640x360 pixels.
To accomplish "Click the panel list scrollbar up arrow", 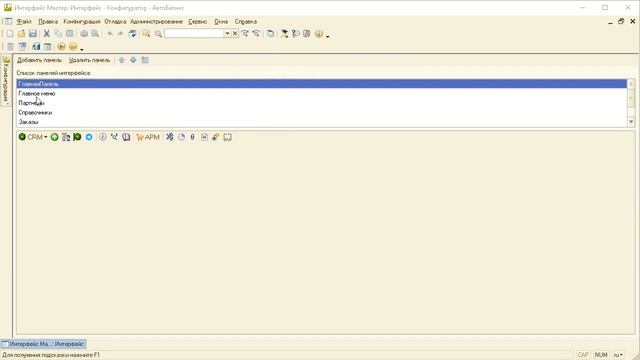I will (x=631, y=84).
